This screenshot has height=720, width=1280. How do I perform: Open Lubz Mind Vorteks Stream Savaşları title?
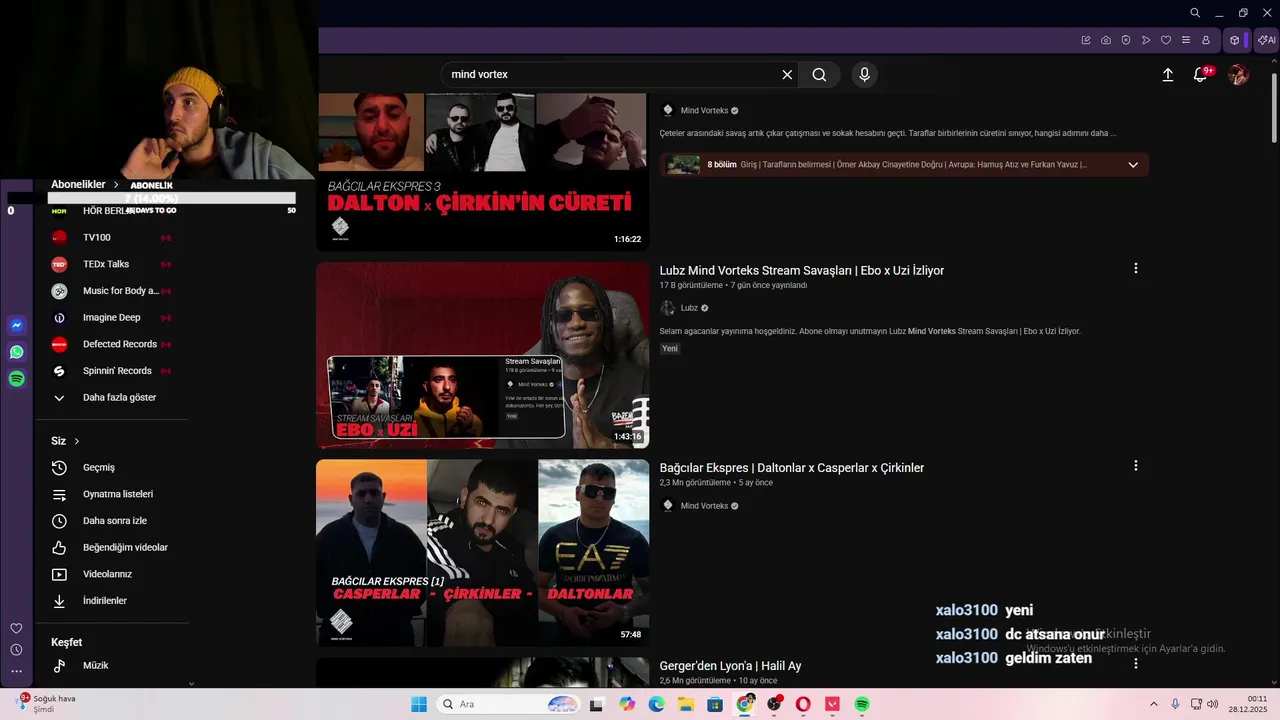[802, 270]
